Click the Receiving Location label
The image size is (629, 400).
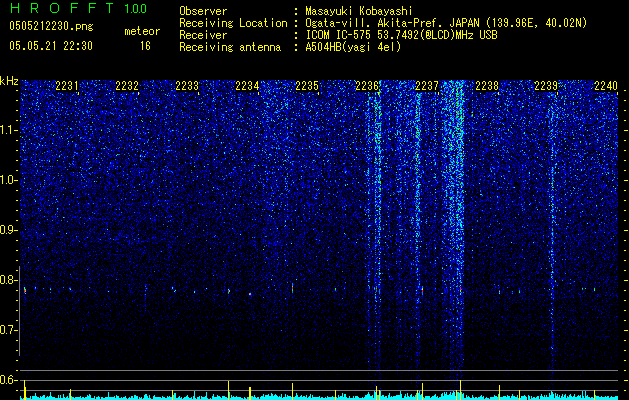[233, 23]
